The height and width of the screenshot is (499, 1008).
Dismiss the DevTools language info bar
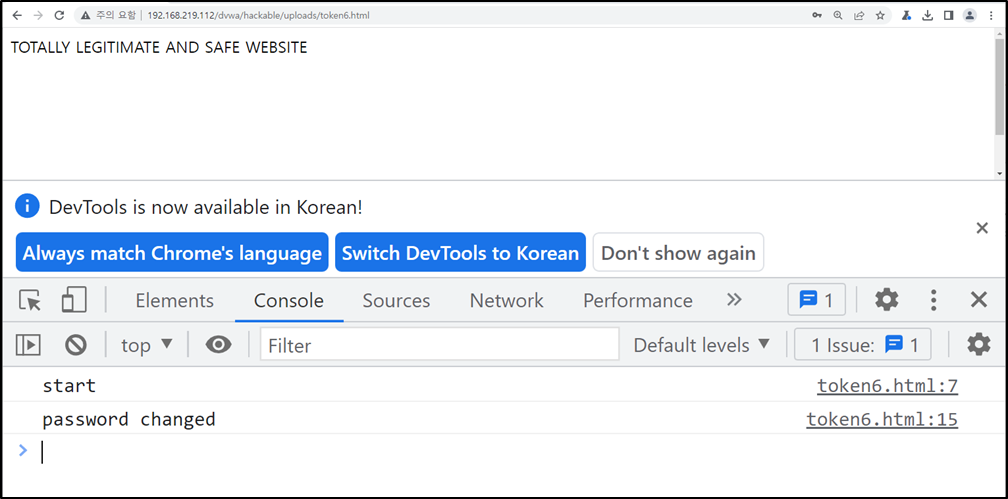coord(982,228)
